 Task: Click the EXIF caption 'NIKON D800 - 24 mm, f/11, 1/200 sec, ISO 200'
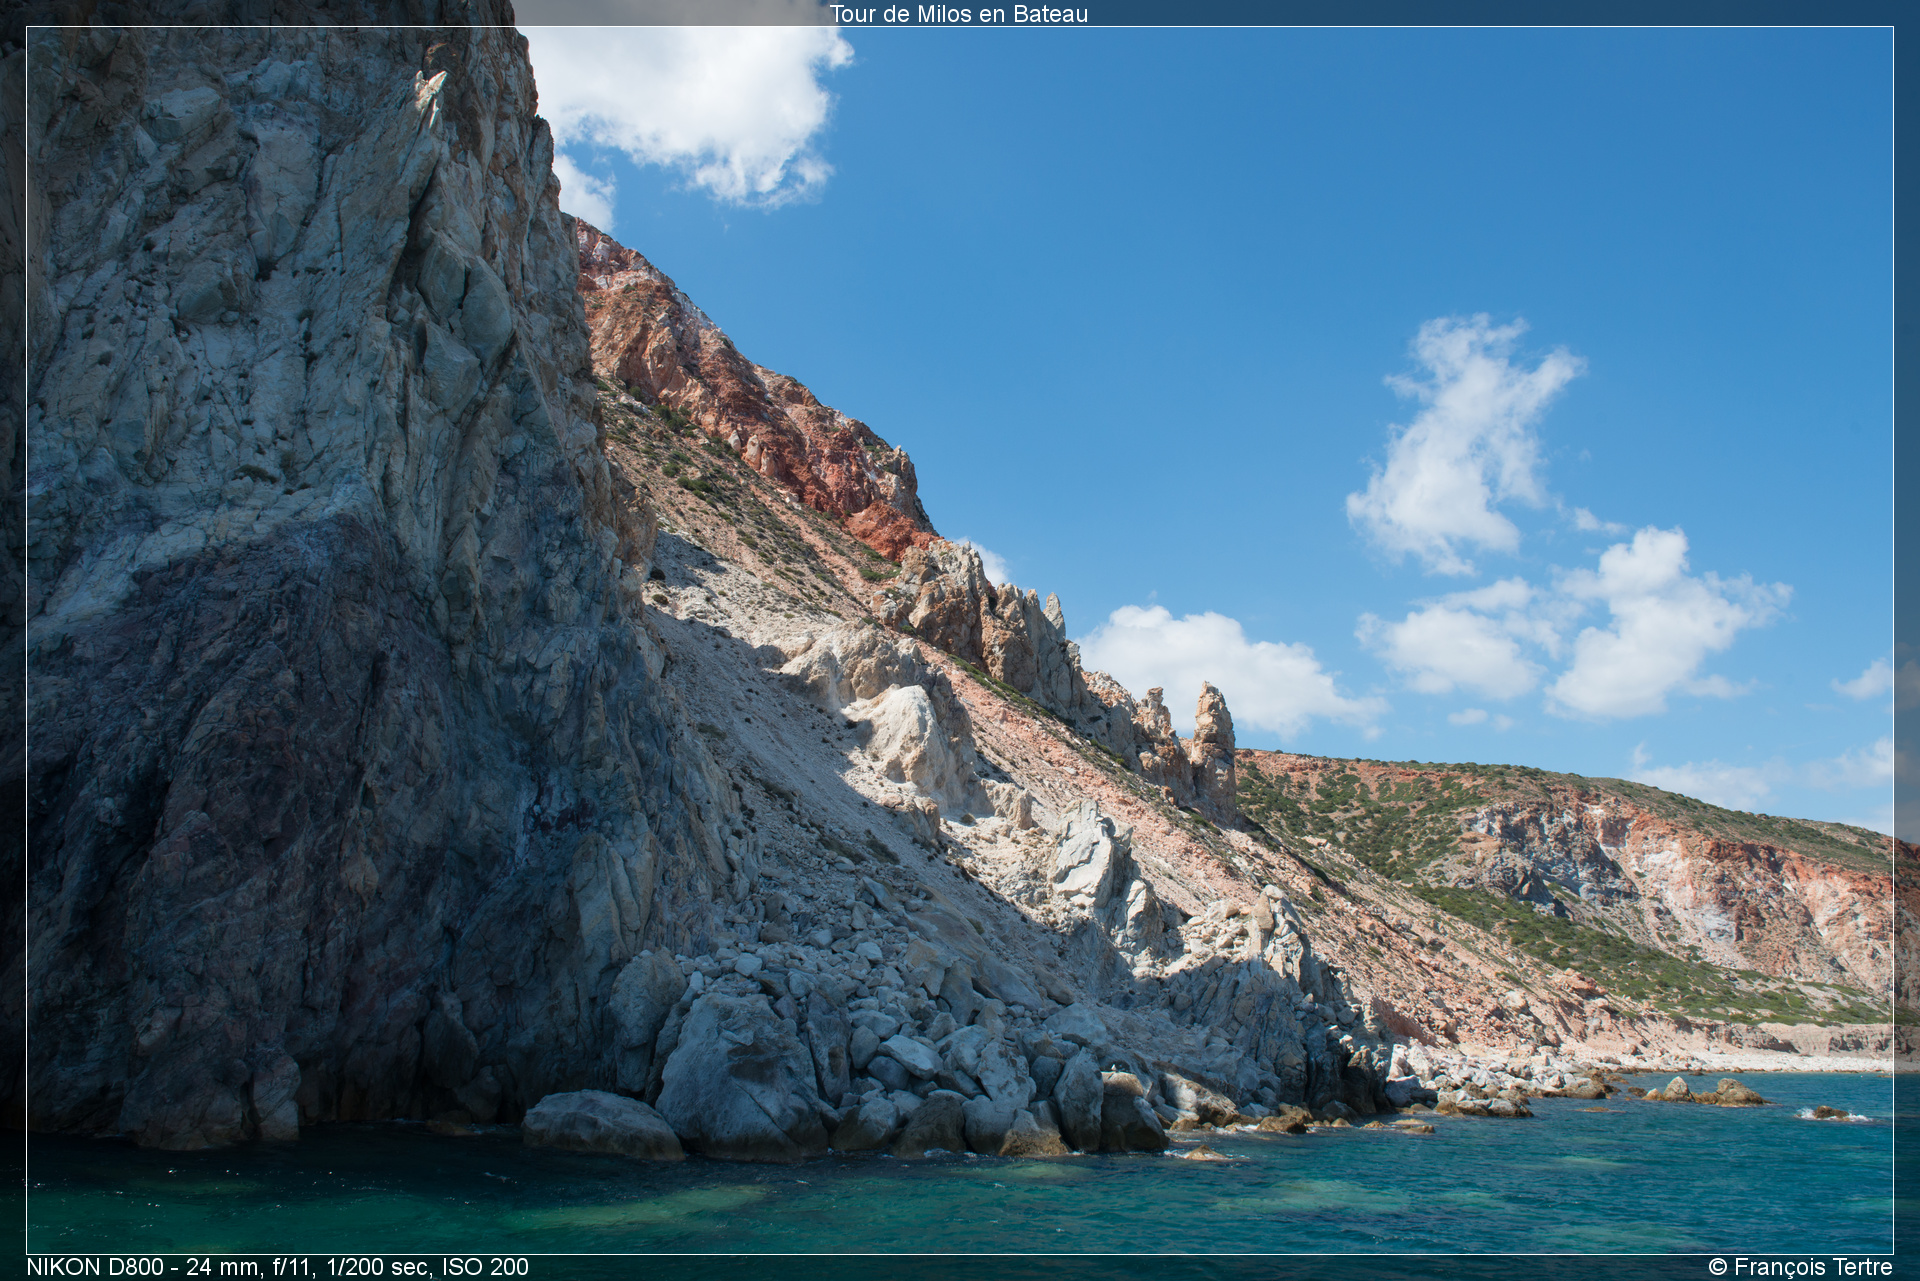[x=278, y=1267]
